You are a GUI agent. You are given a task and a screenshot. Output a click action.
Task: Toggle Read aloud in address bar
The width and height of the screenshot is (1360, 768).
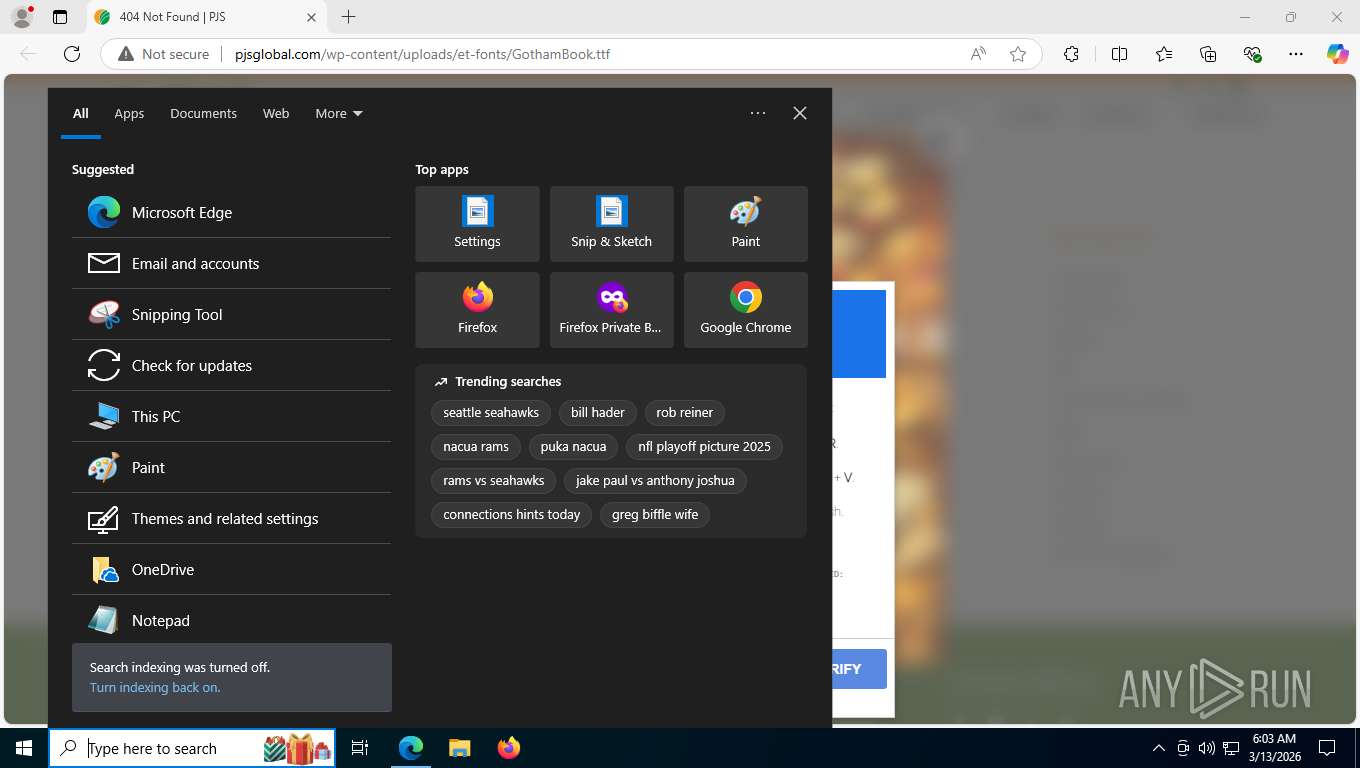coord(978,54)
